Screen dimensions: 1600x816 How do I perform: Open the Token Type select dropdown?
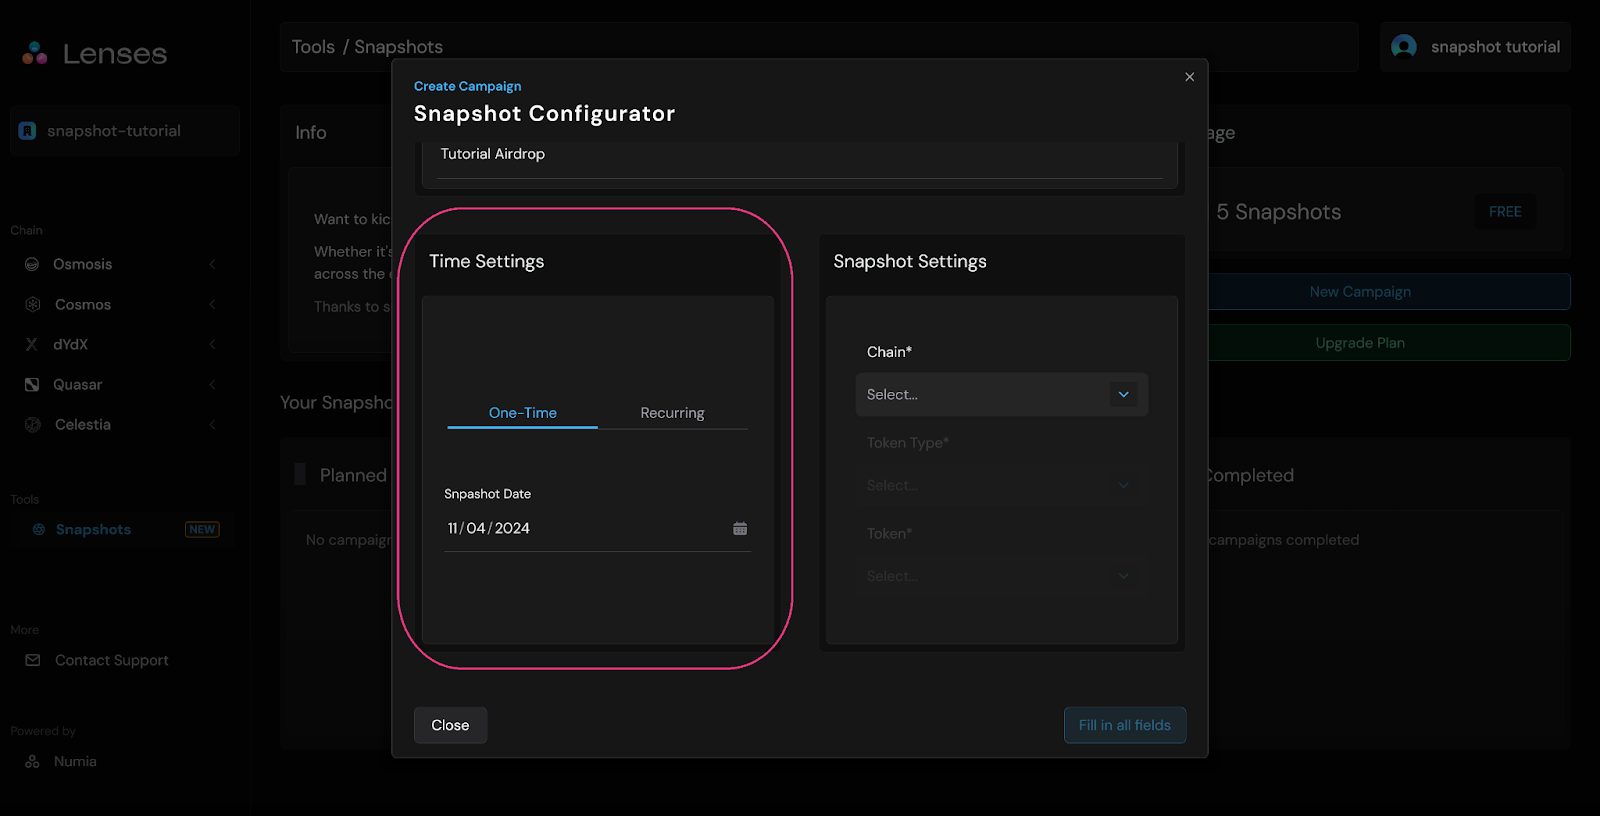[1001, 485]
